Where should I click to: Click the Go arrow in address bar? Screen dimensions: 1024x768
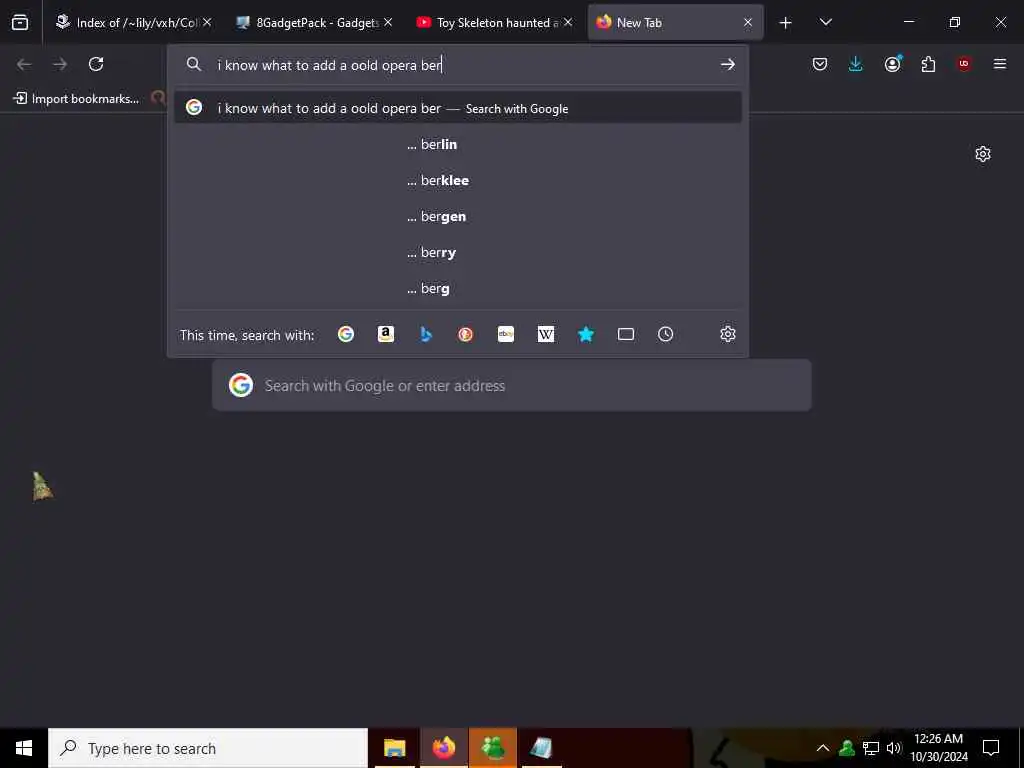[728, 64]
